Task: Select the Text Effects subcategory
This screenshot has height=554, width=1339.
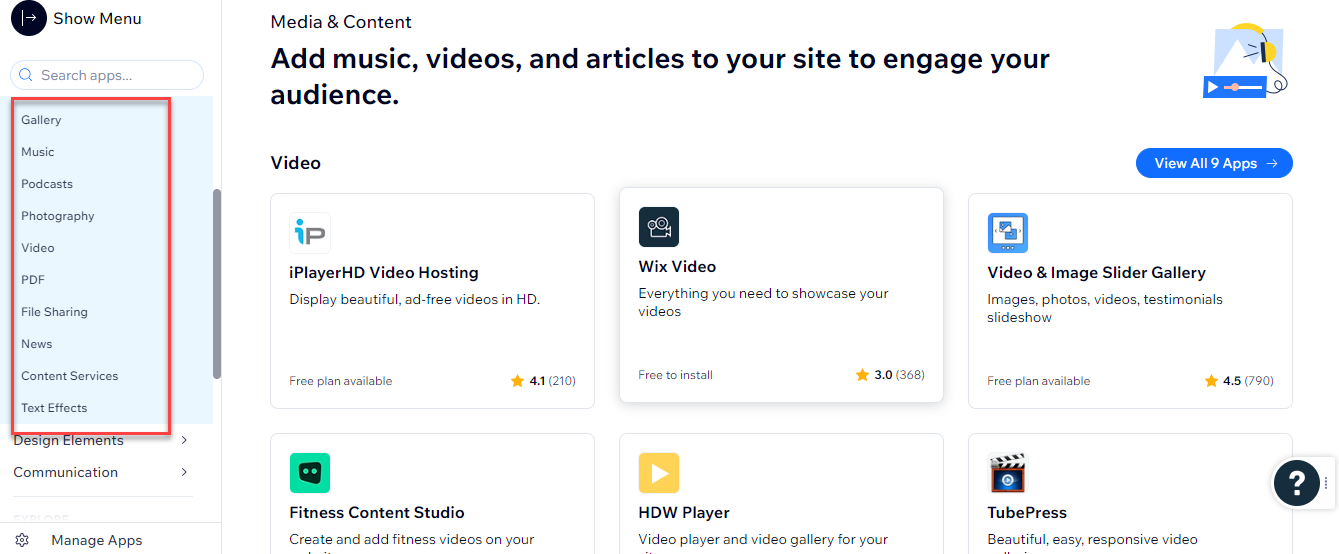Action: tap(54, 408)
